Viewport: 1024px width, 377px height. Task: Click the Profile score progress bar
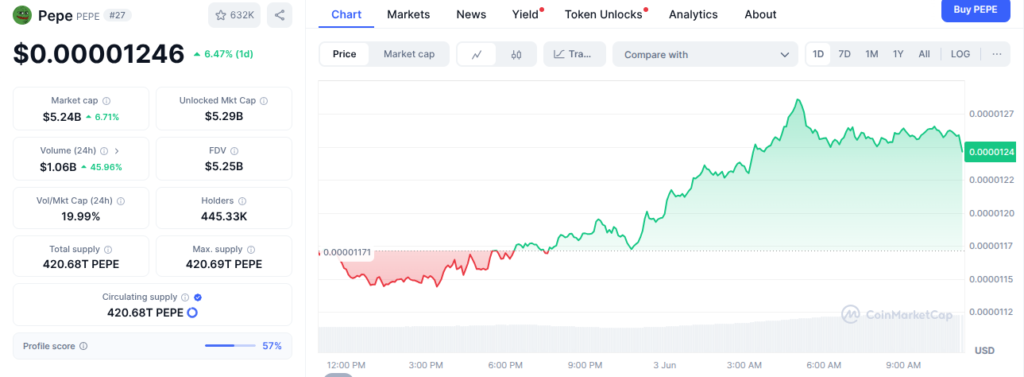click(230, 346)
